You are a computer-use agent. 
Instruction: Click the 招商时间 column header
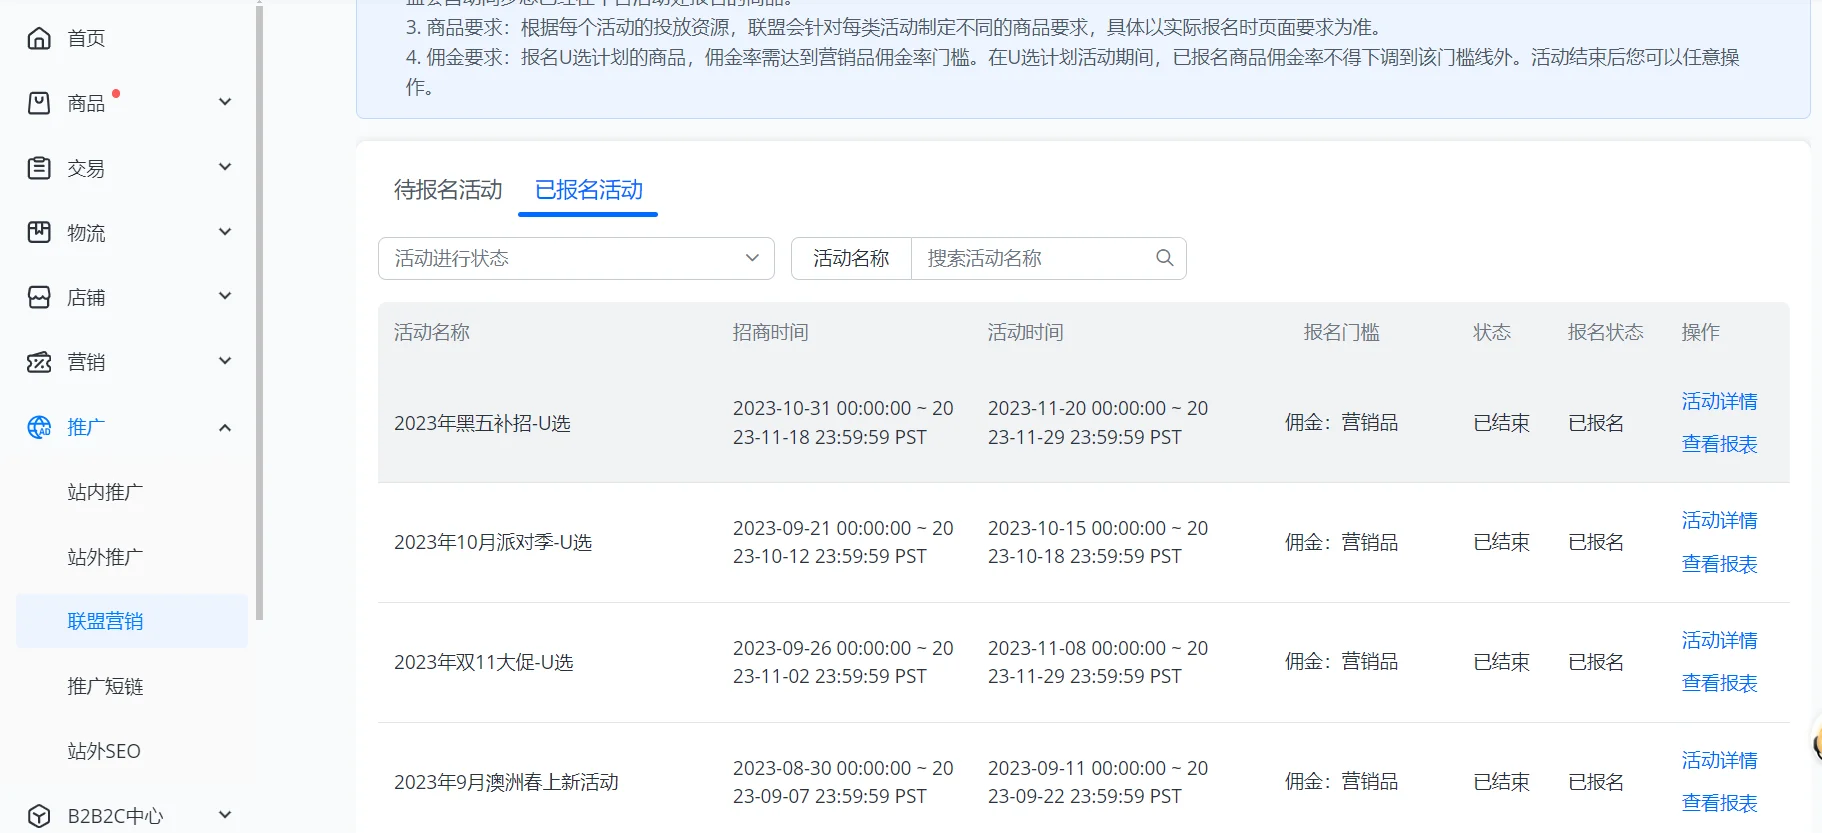770,332
